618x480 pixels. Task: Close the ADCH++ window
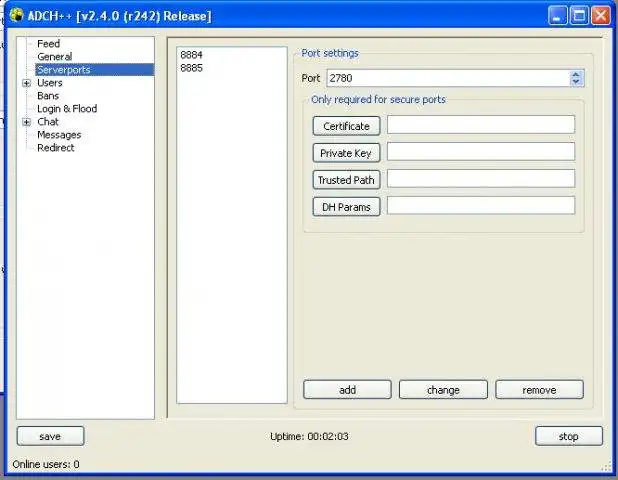coord(601,16)
